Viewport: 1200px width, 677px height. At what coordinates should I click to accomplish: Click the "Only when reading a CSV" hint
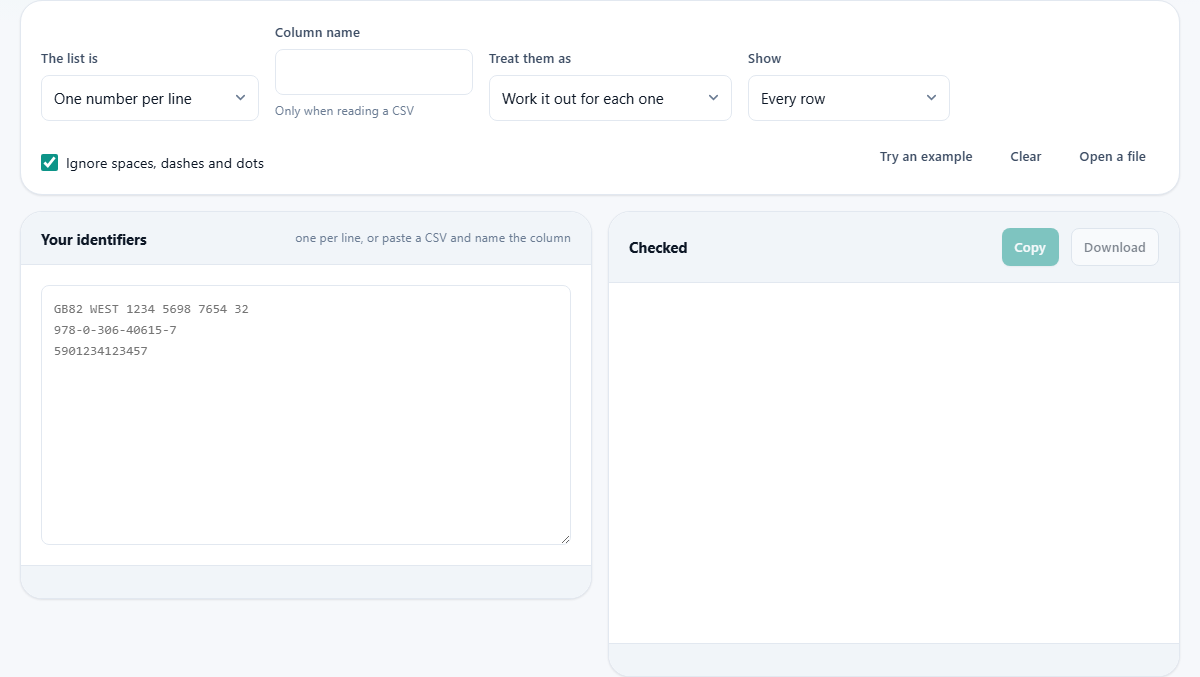[344, 111]
